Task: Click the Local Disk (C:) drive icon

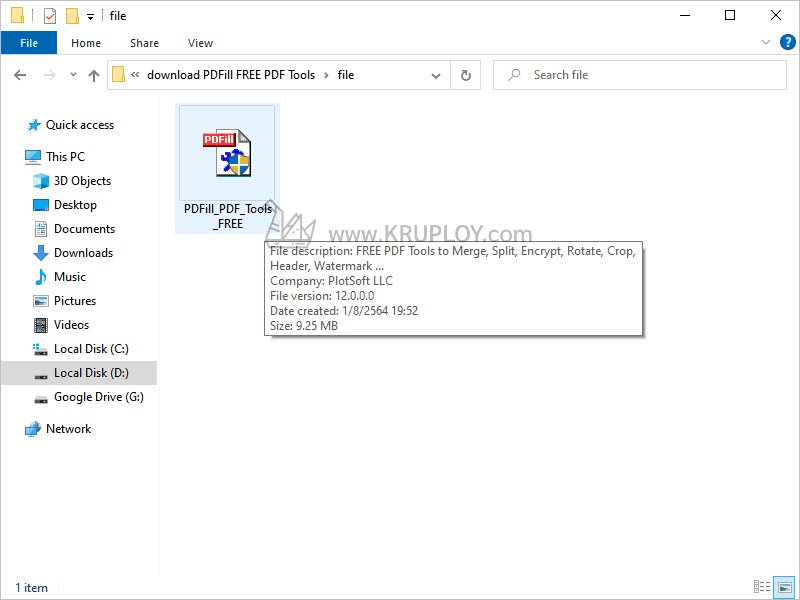Action: tap(40, 349)
